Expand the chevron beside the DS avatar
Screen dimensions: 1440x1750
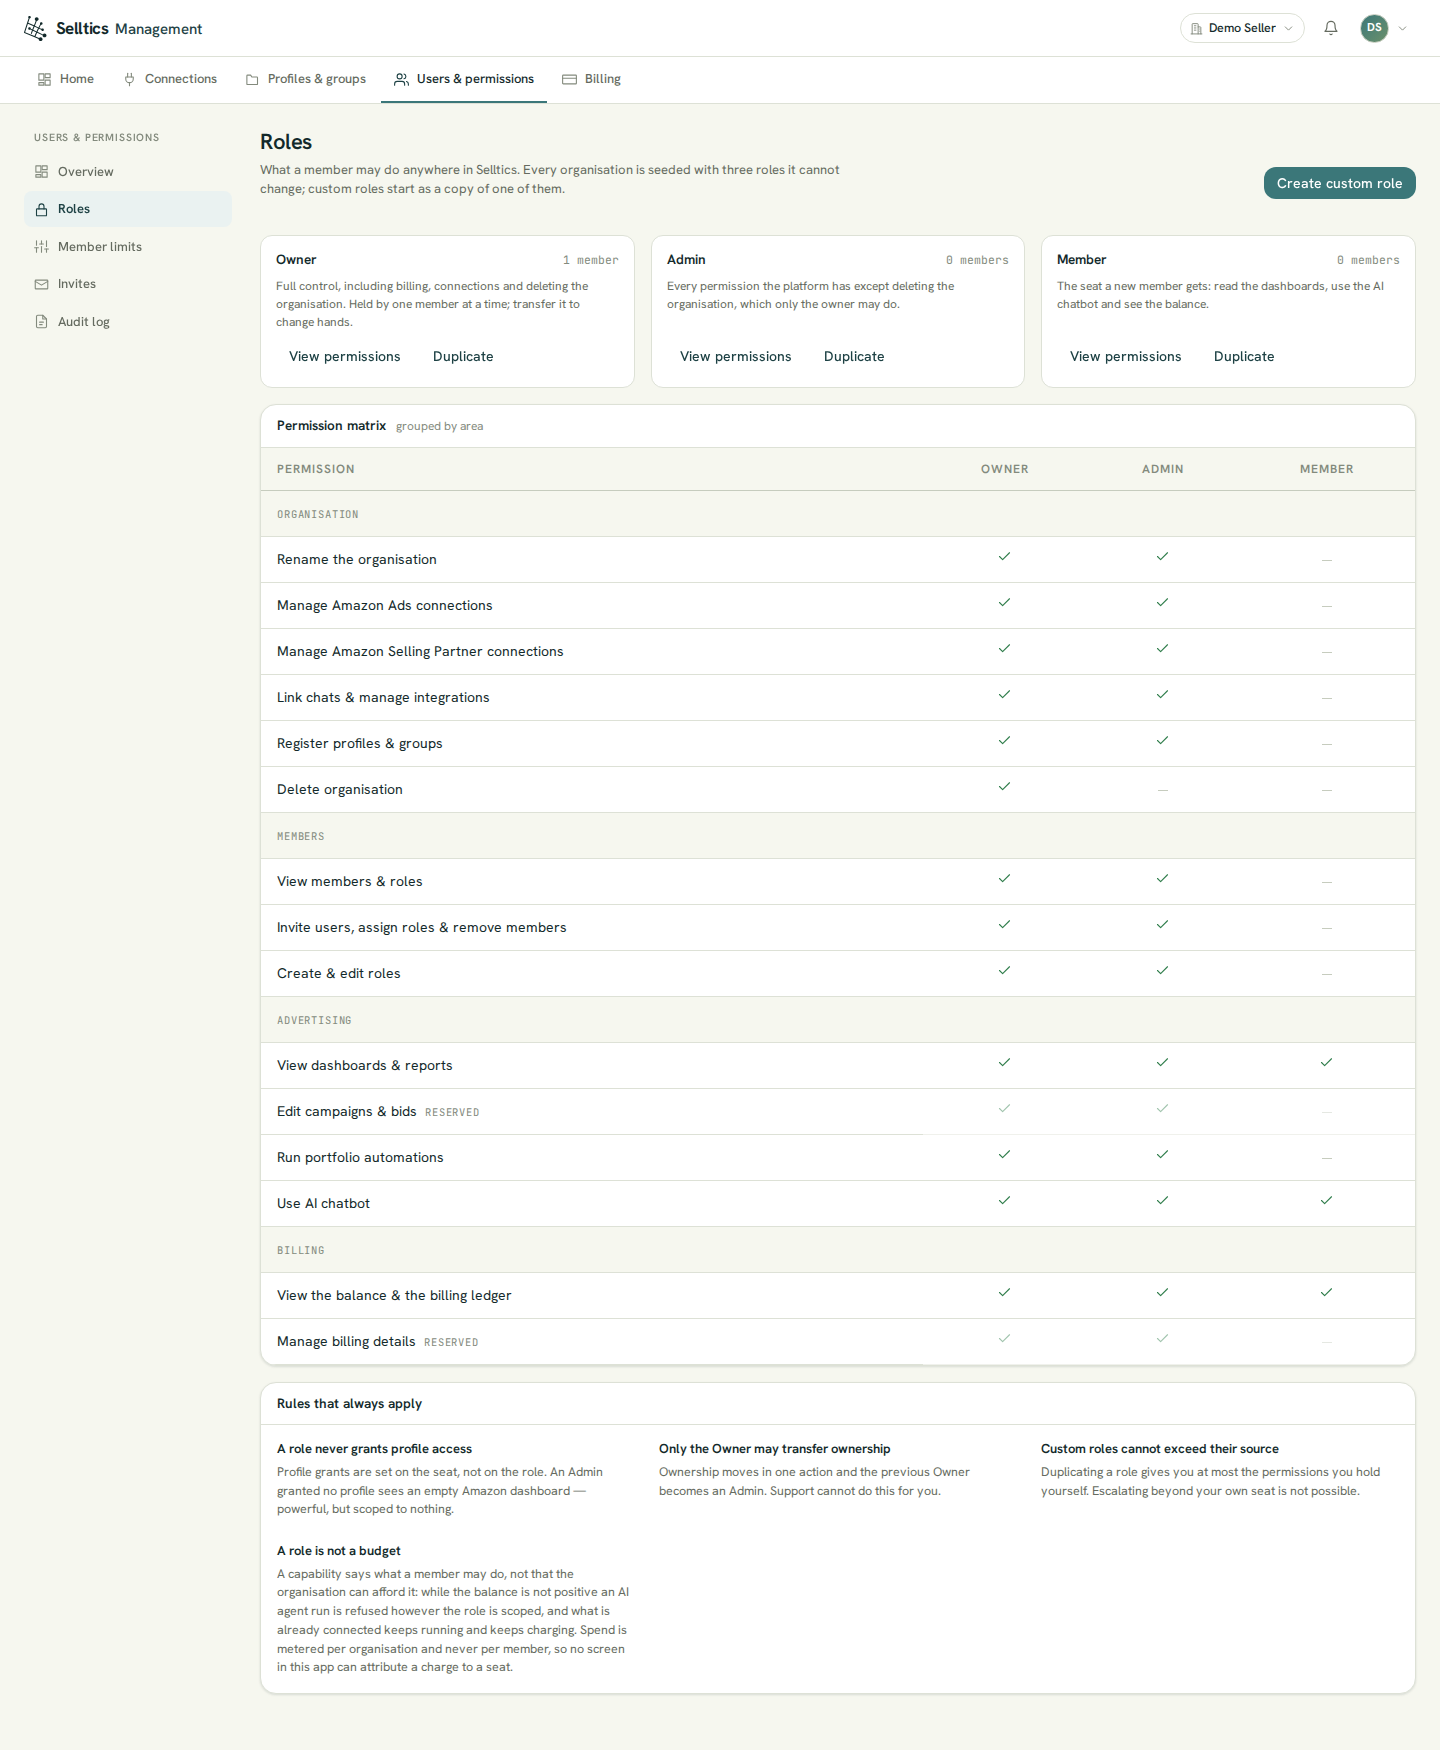(1402, 28)
